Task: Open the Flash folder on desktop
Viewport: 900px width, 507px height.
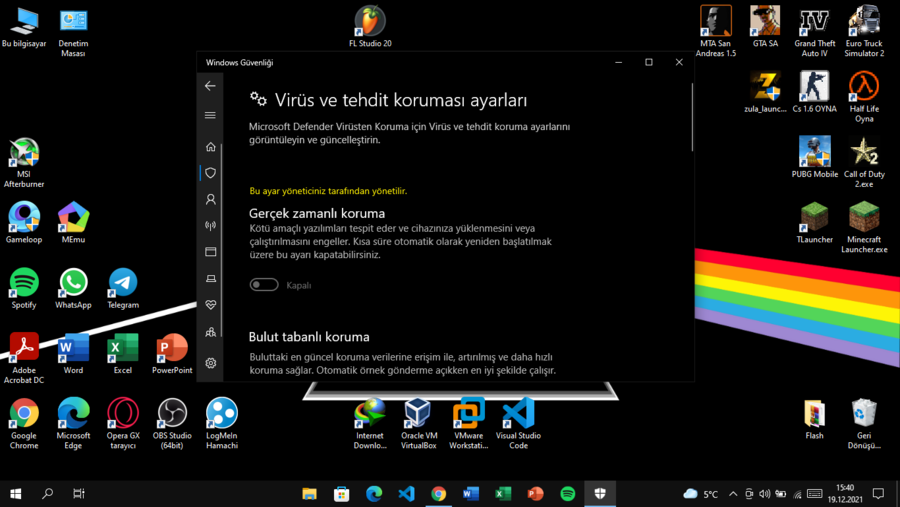Action: (814, 419)
